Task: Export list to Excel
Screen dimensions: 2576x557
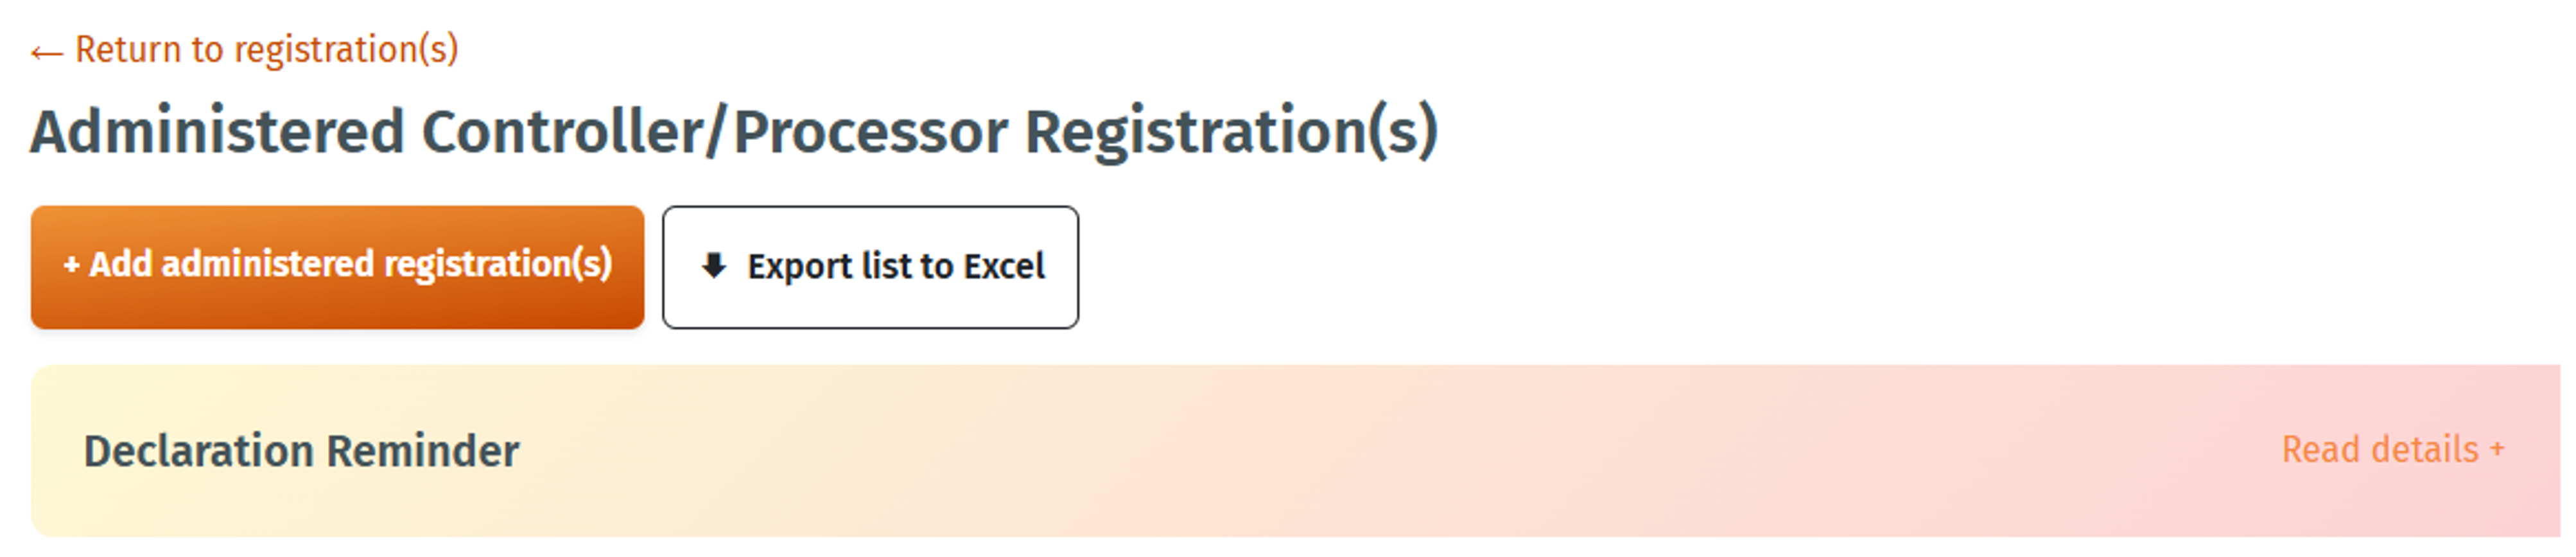Action: pos(869,267)
